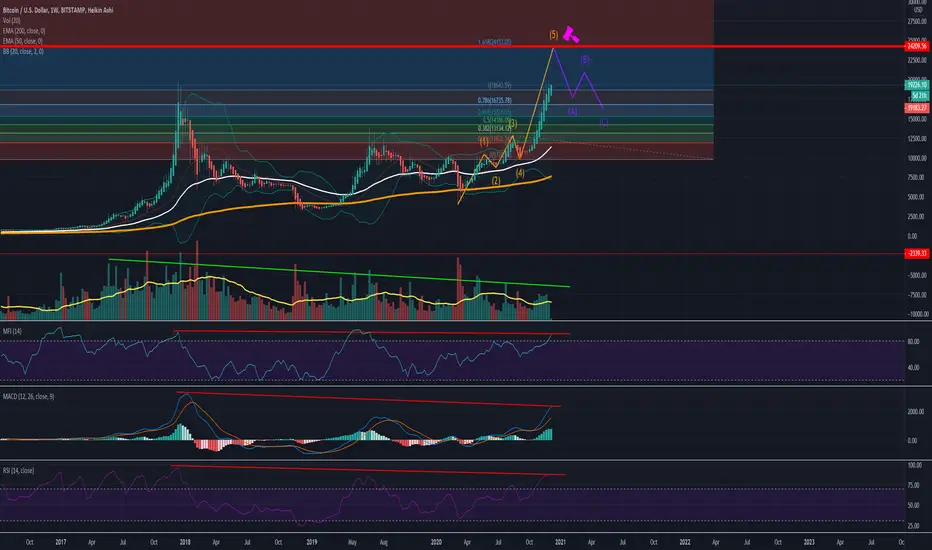932x550 pixels.
Task: Click the 5d 21h countdown label
Action: coord(920,96)
